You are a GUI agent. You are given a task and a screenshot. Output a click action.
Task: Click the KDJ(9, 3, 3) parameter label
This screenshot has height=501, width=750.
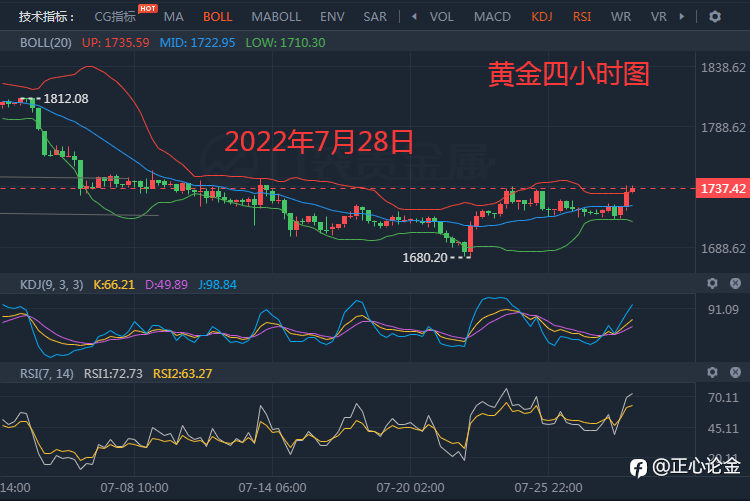pos(51,285)
